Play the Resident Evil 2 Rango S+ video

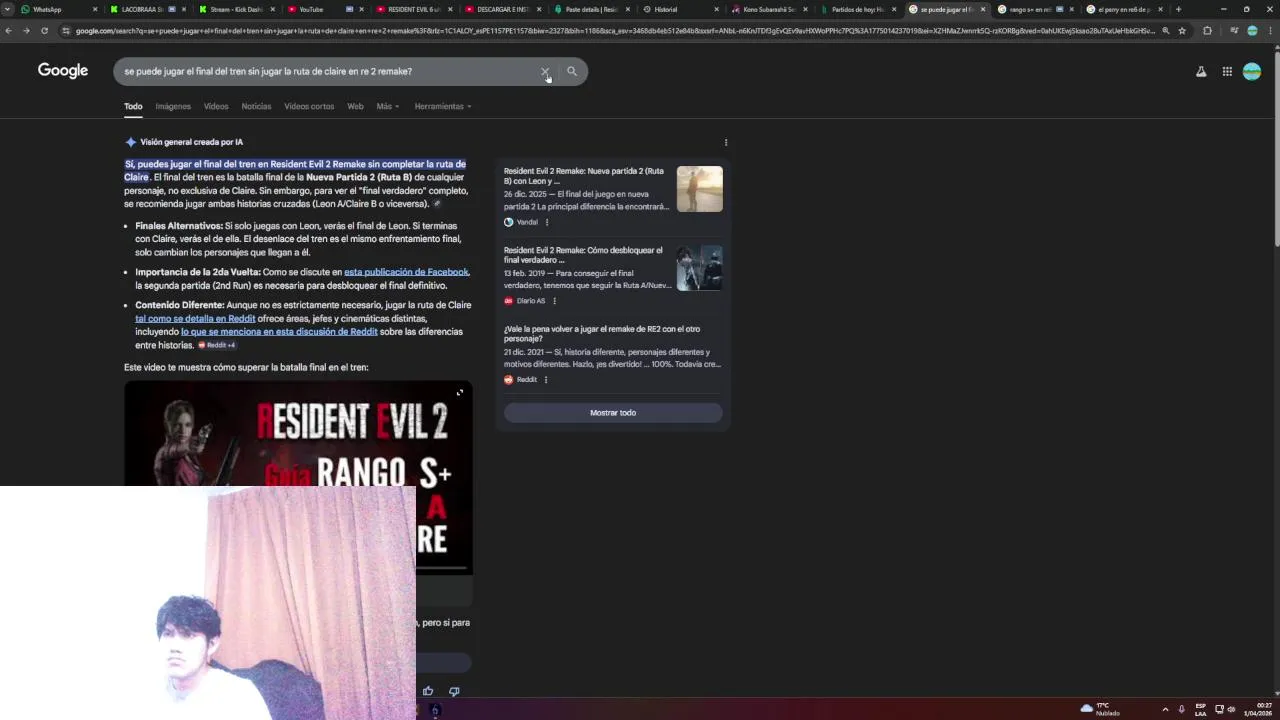click(x=298, y=478)
